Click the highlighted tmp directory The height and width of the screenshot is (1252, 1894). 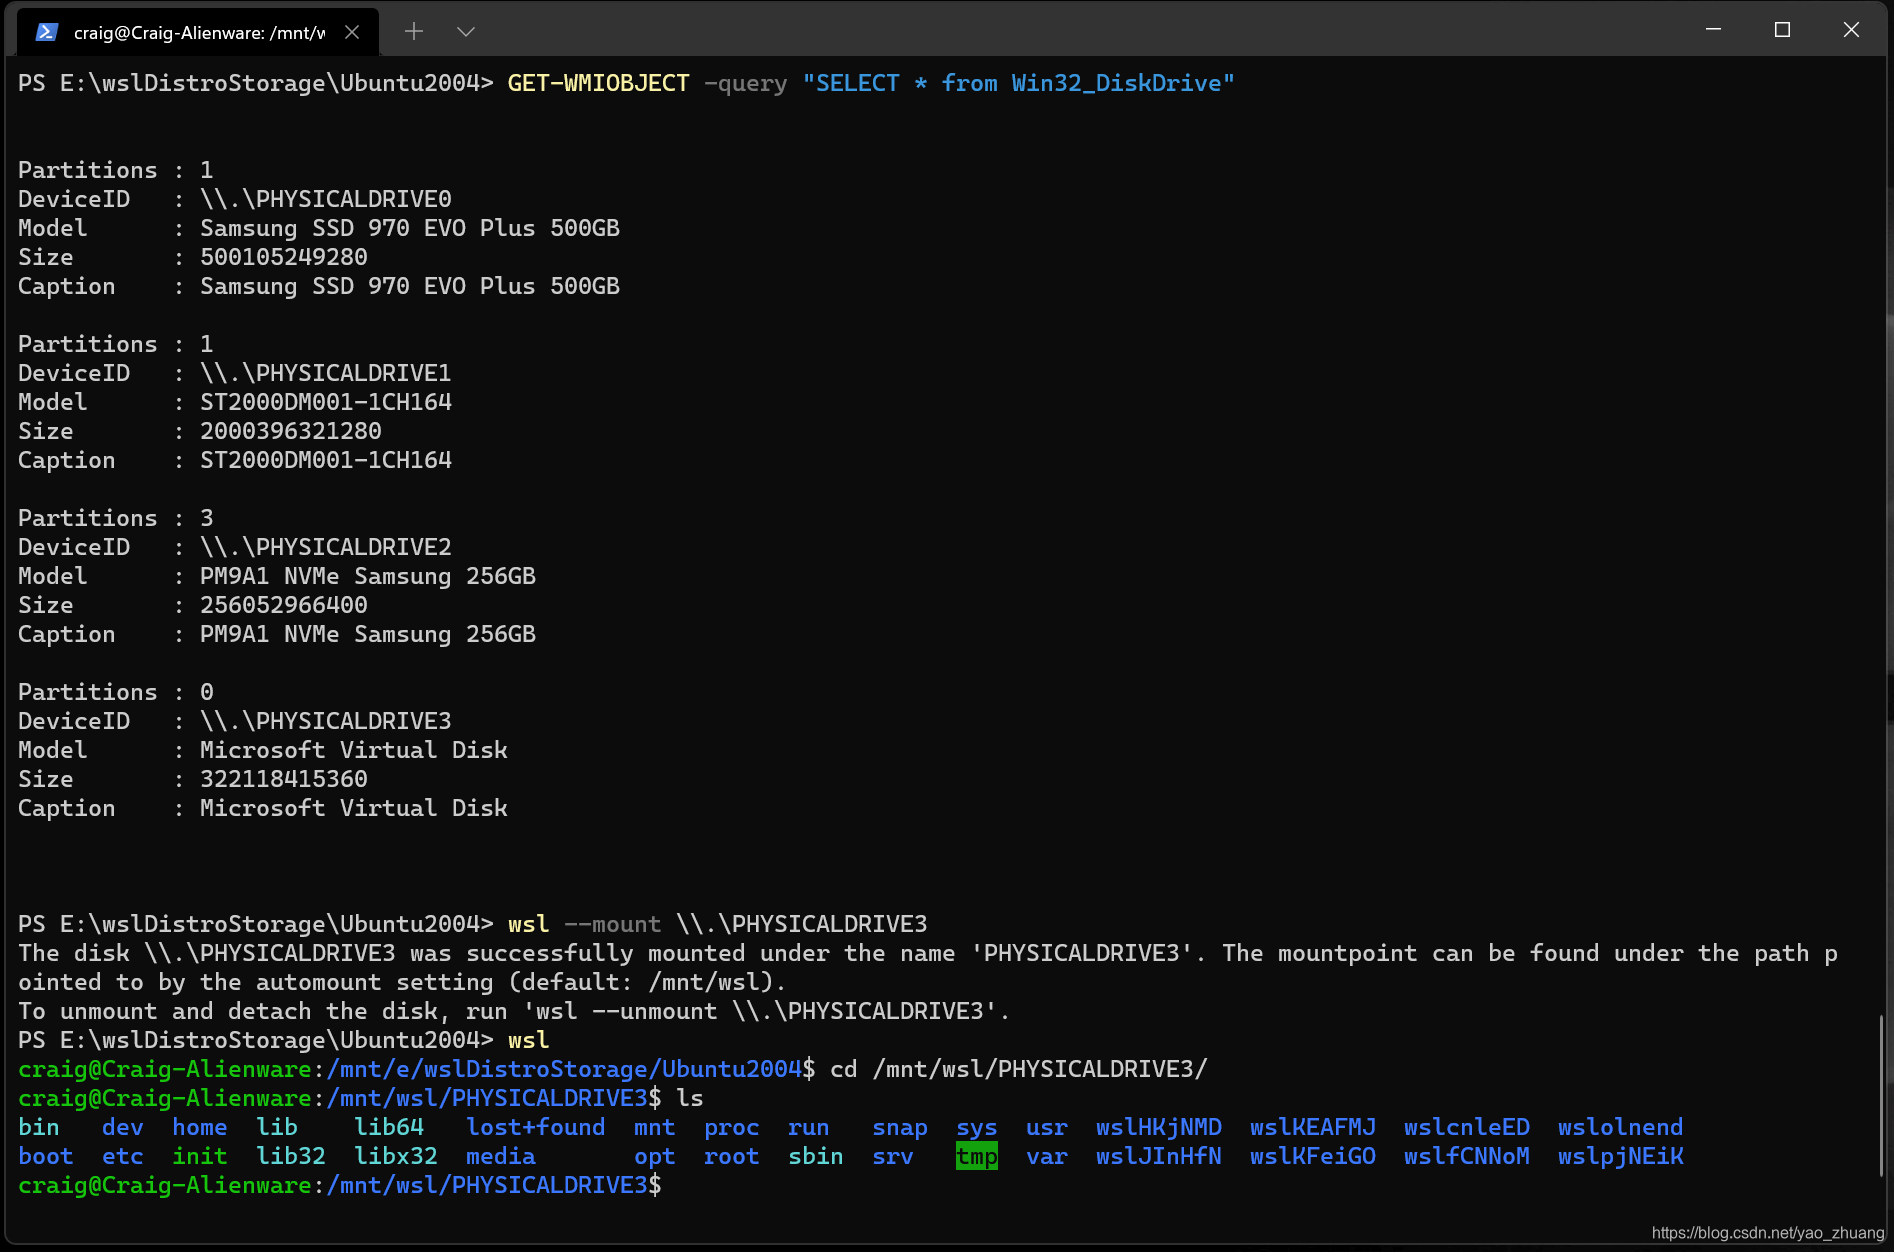[977, 1156]
